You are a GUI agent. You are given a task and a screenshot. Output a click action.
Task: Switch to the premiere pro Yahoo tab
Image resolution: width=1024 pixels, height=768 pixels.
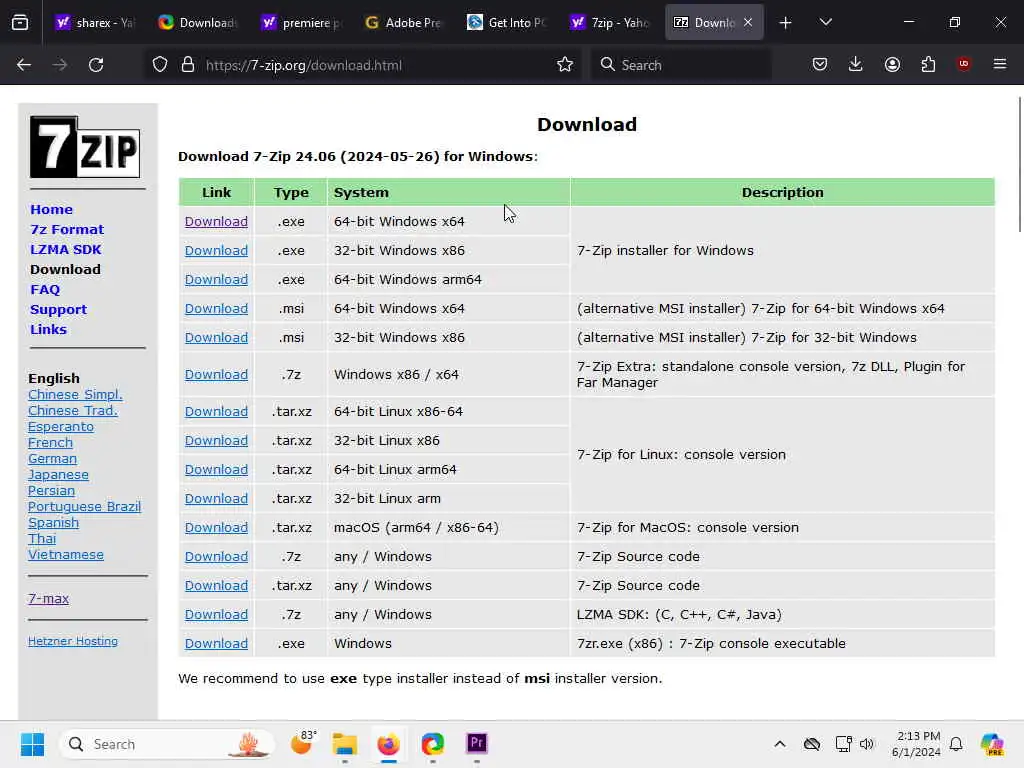point(302,23)
